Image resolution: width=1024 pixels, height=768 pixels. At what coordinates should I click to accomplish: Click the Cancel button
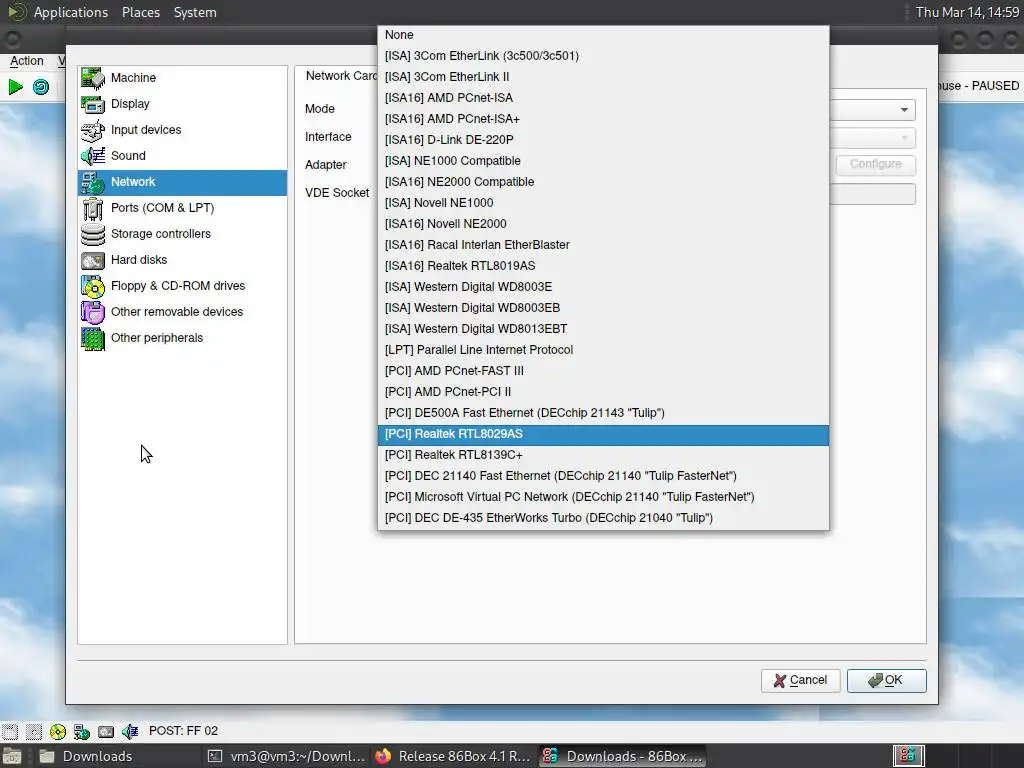click(x=801, y=680)
